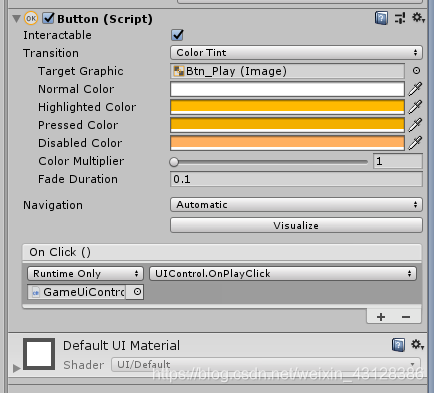The width and height of the screenshot is (434, 393).
Task: Remove the selected On Click entry
Action: coord(406,317)
